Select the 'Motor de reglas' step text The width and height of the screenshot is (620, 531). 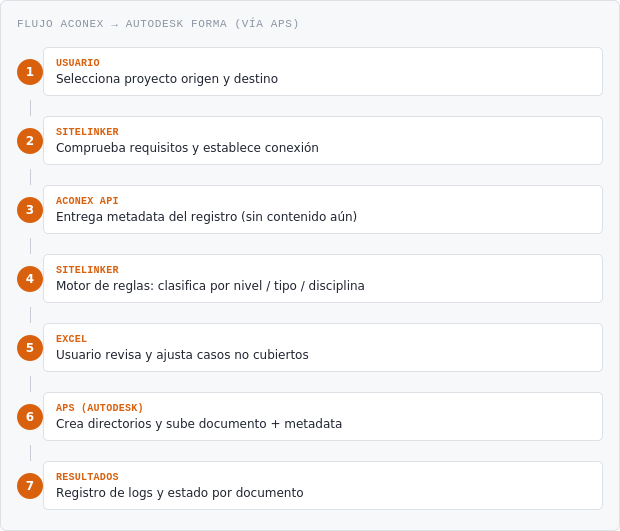pyautogui.click(x=210, y=285)
